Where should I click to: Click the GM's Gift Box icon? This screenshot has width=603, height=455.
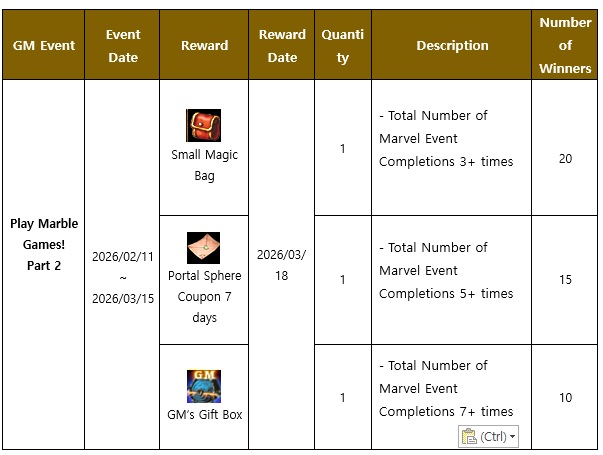[x=203, y=386]
